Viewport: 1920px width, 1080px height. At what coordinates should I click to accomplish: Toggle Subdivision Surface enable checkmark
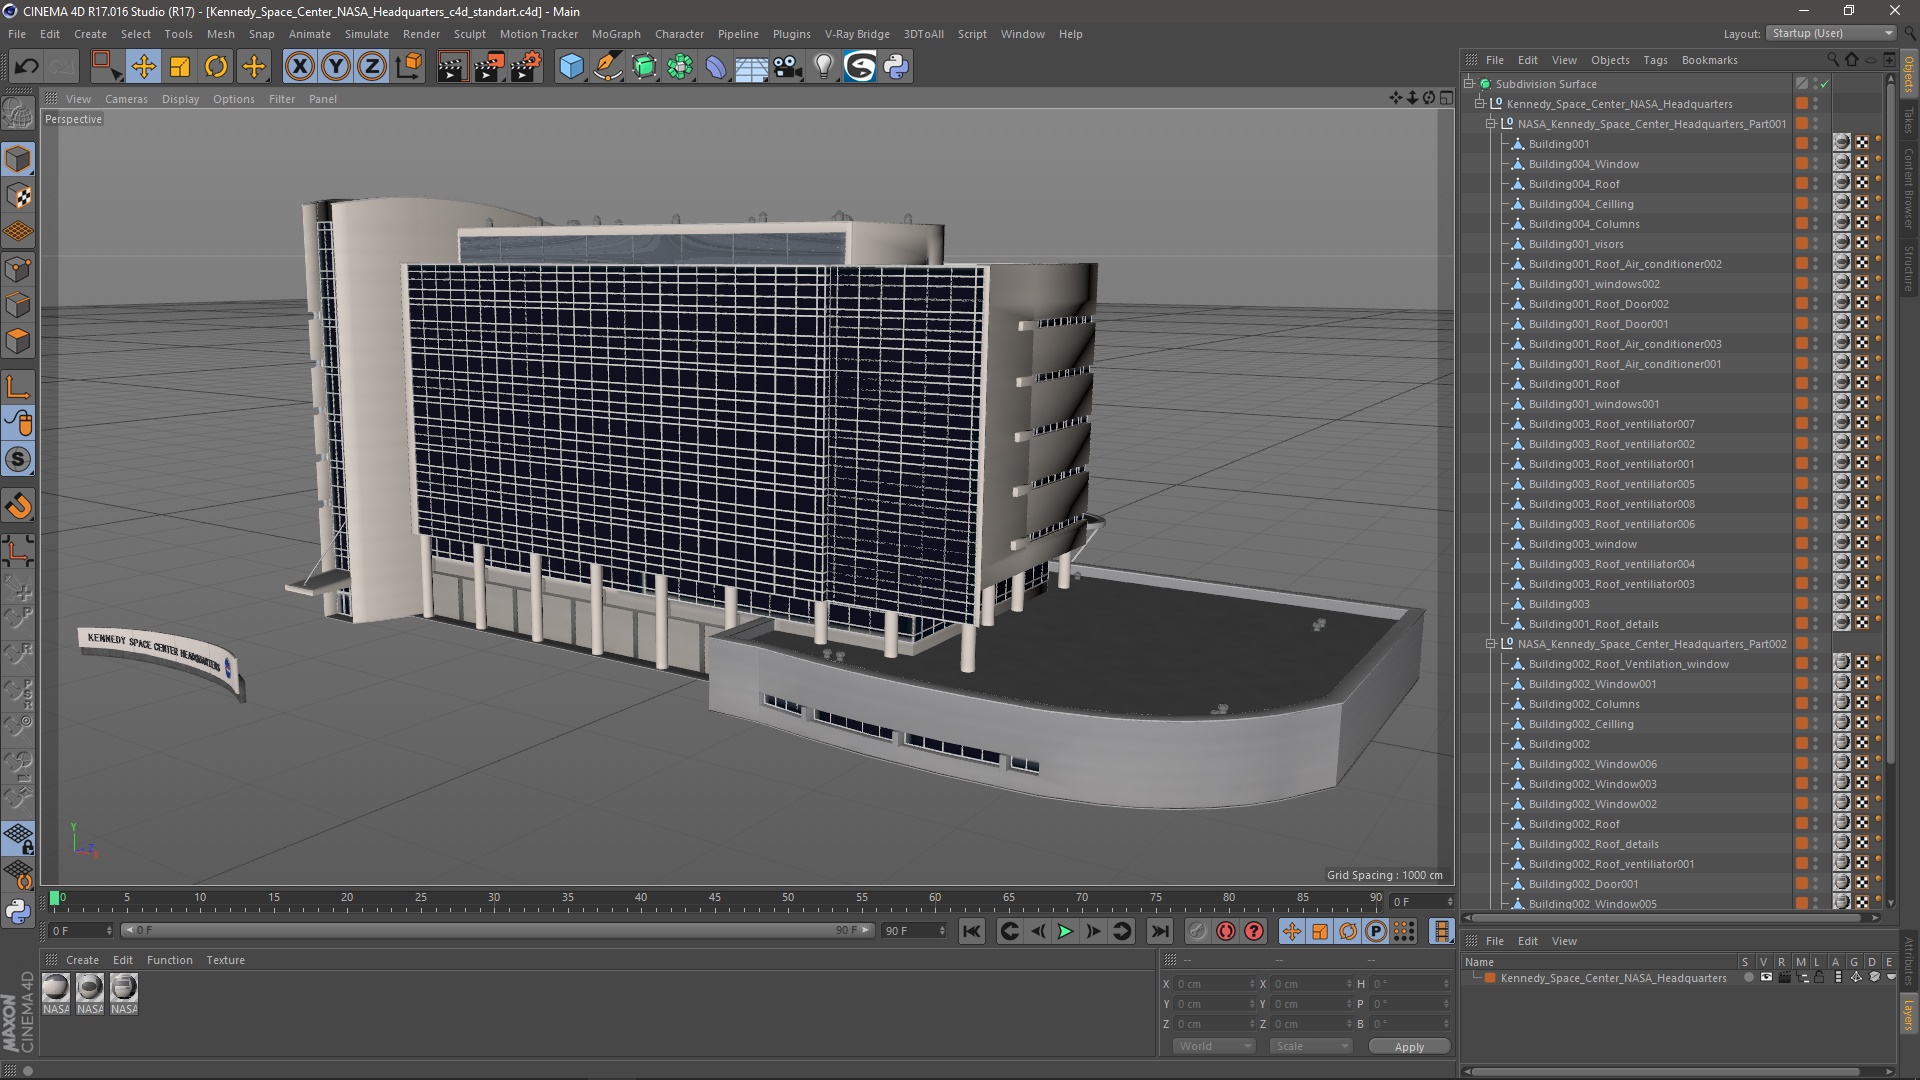[x=1825, y=84]
